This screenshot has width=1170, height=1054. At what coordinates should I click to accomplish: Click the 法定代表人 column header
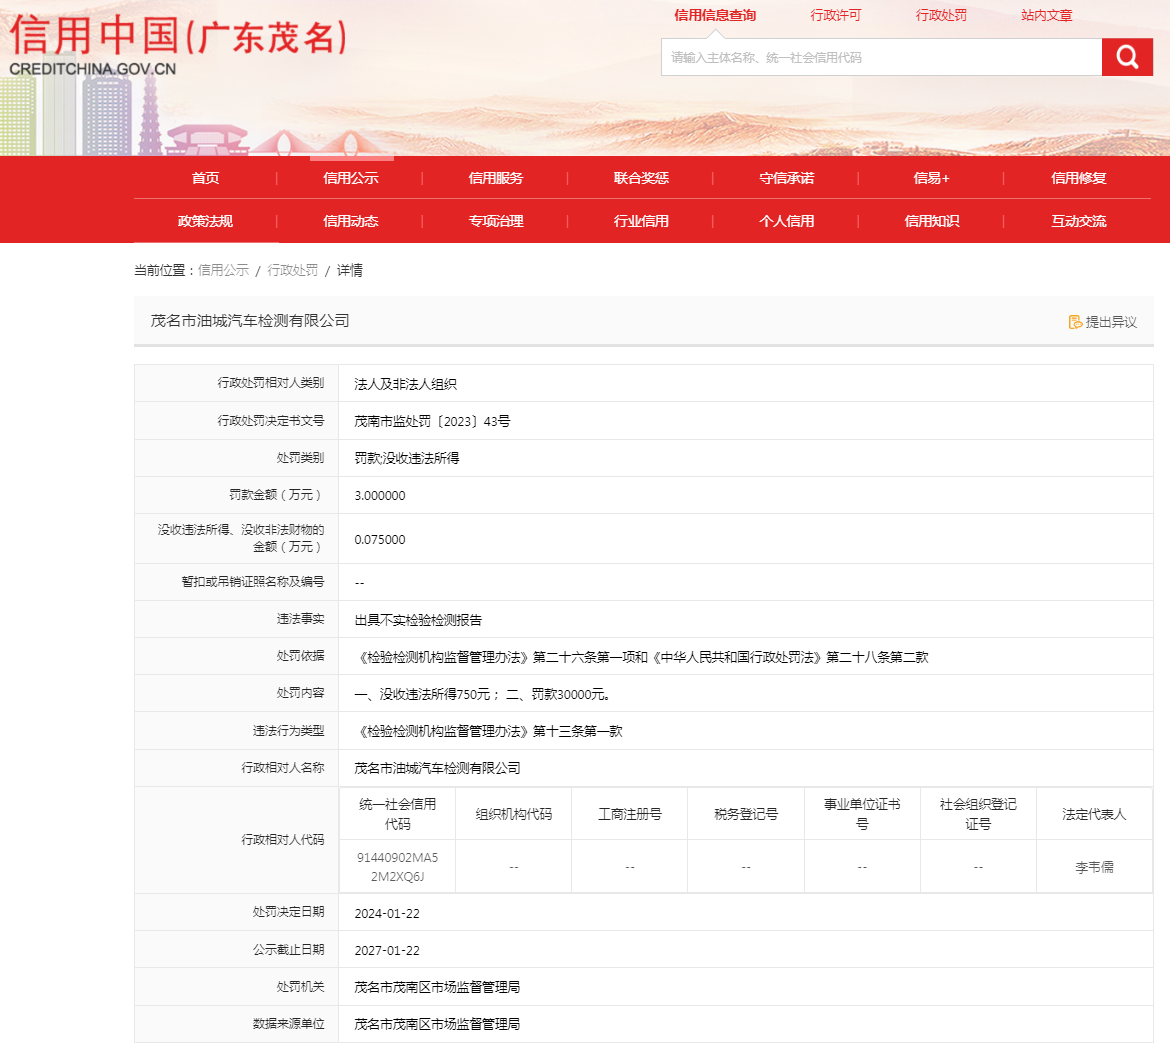click(x=1094, y=814)
